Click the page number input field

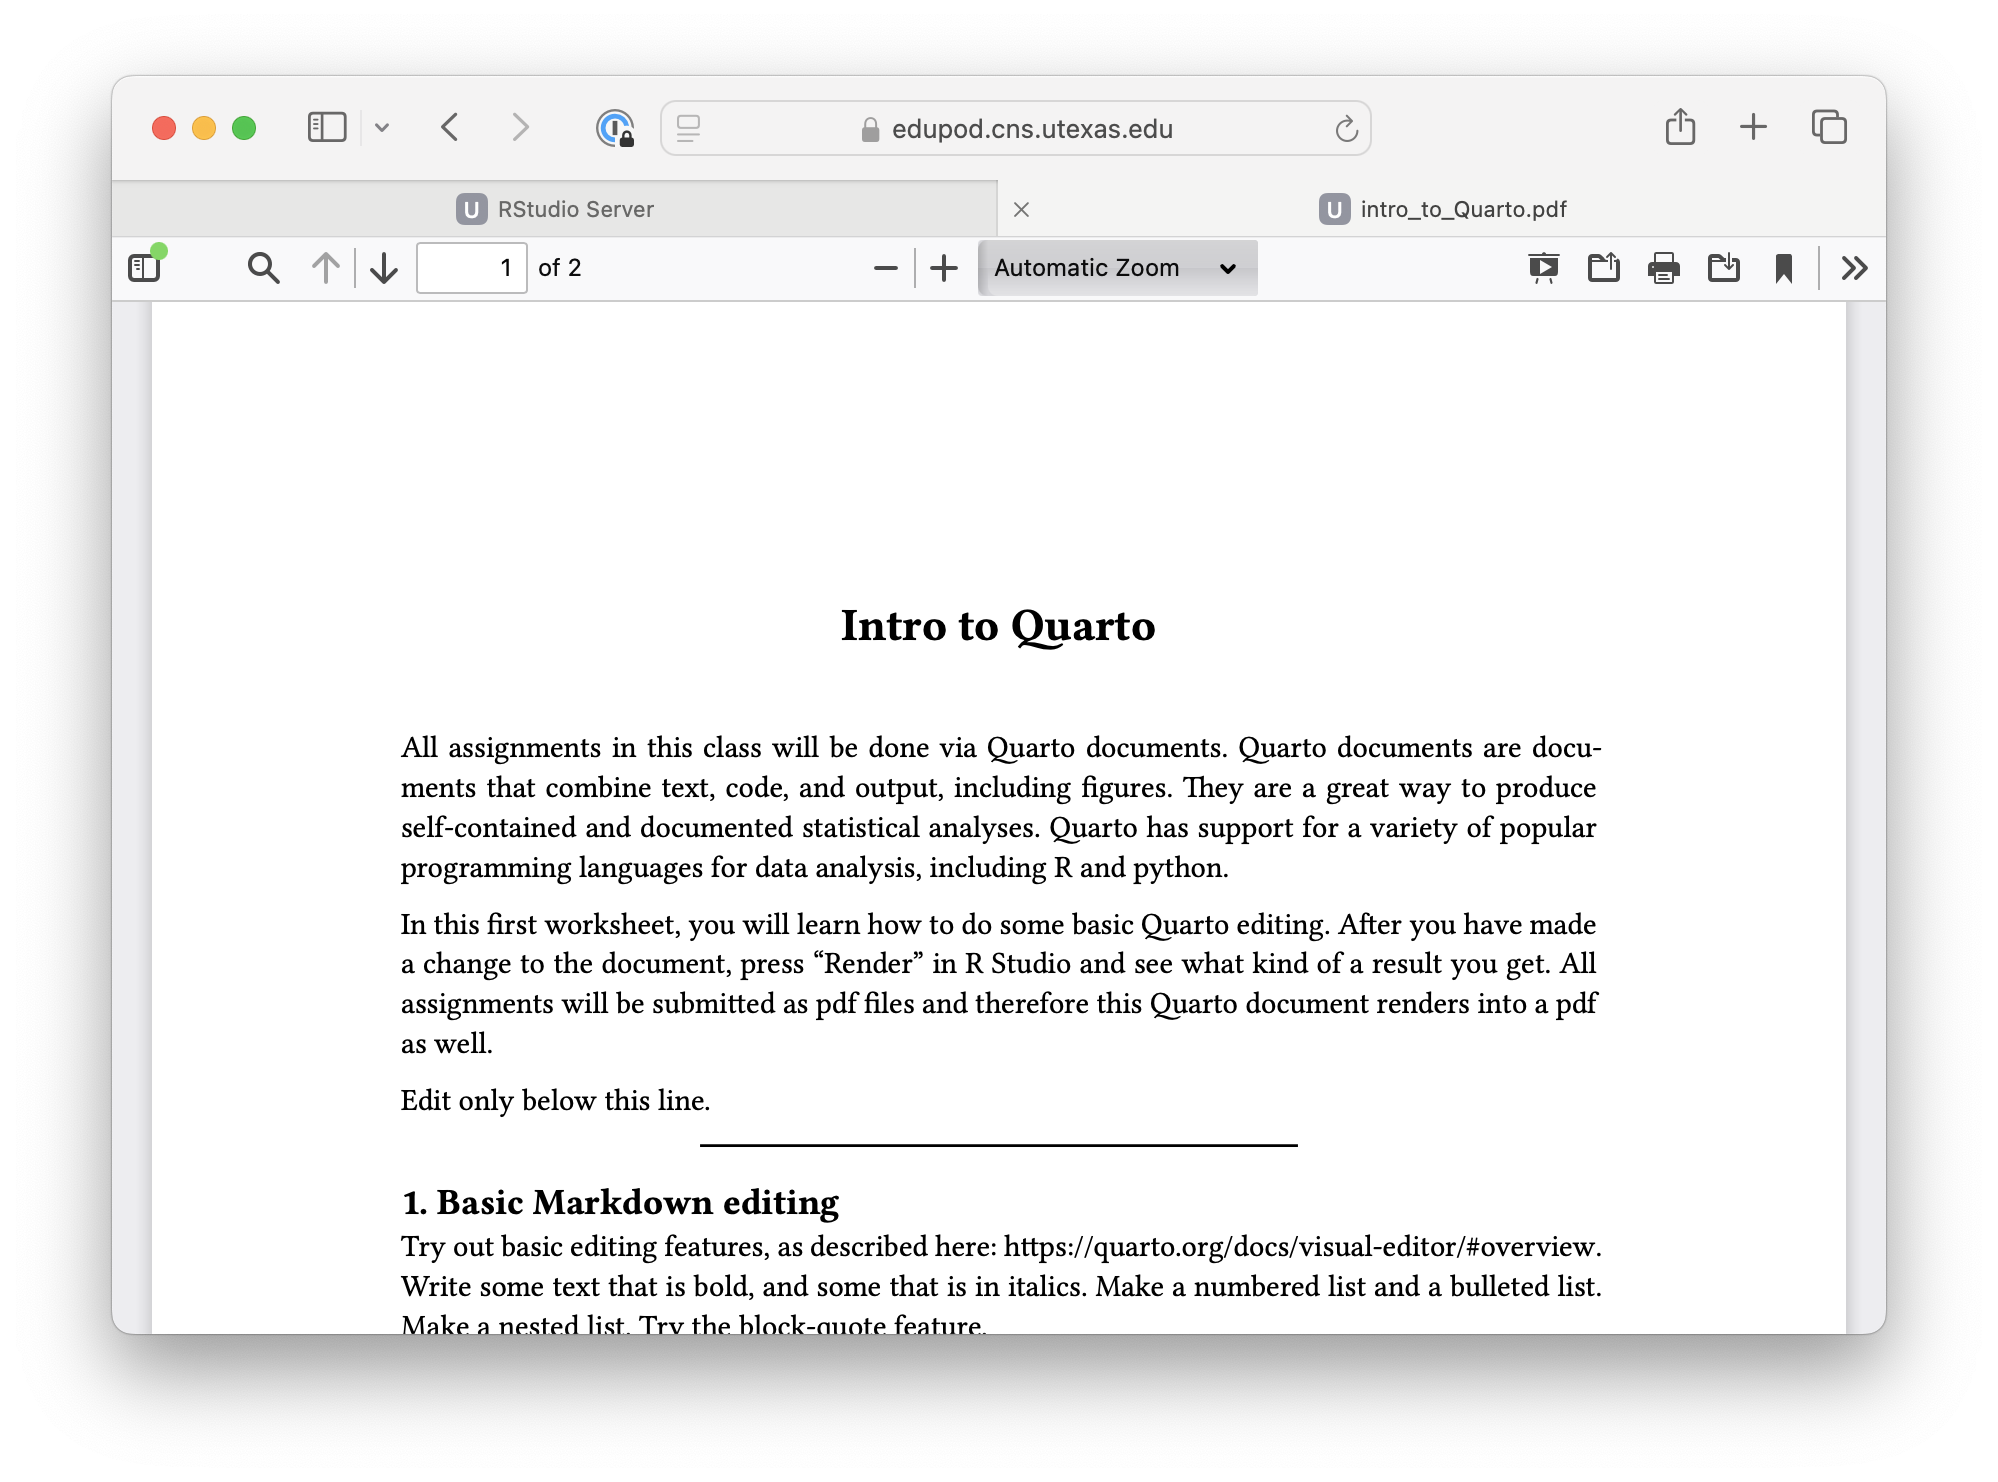pos(471,268)
